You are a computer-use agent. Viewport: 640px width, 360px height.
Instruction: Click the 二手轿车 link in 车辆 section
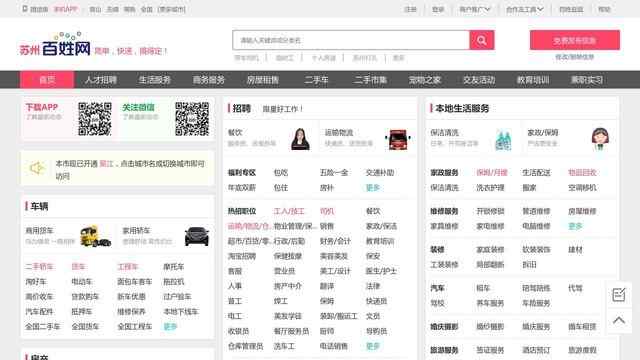tap(39, 267)
